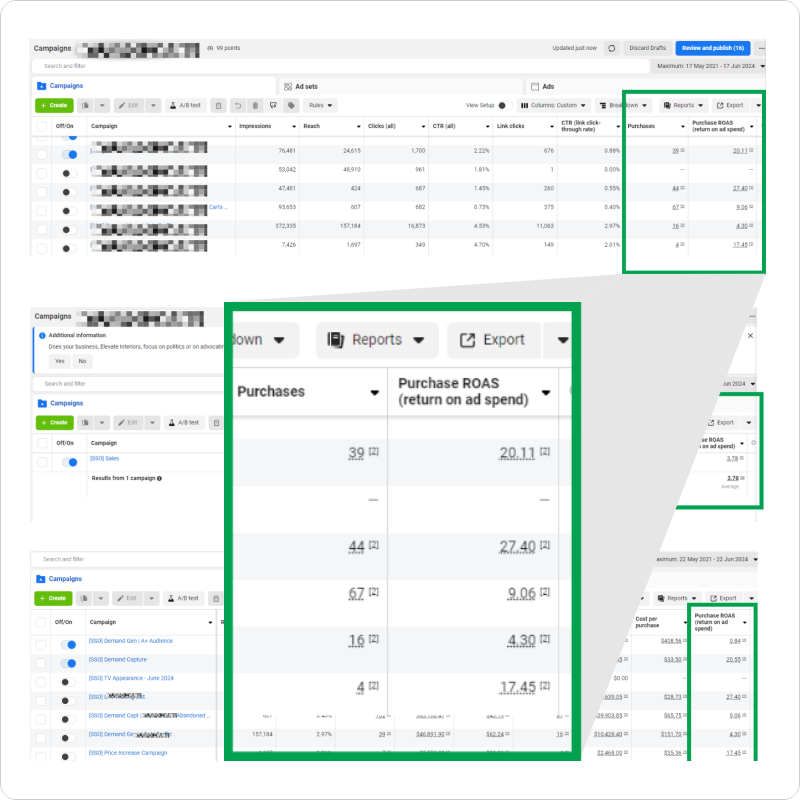Viewport: 800px width, 800px height.
Task: Toggle the View Setup switch
Action: pos(504,105)
